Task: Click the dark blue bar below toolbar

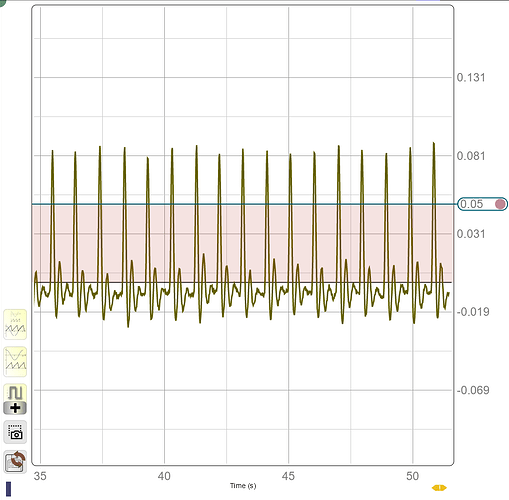Action: [x=8, y=489]
